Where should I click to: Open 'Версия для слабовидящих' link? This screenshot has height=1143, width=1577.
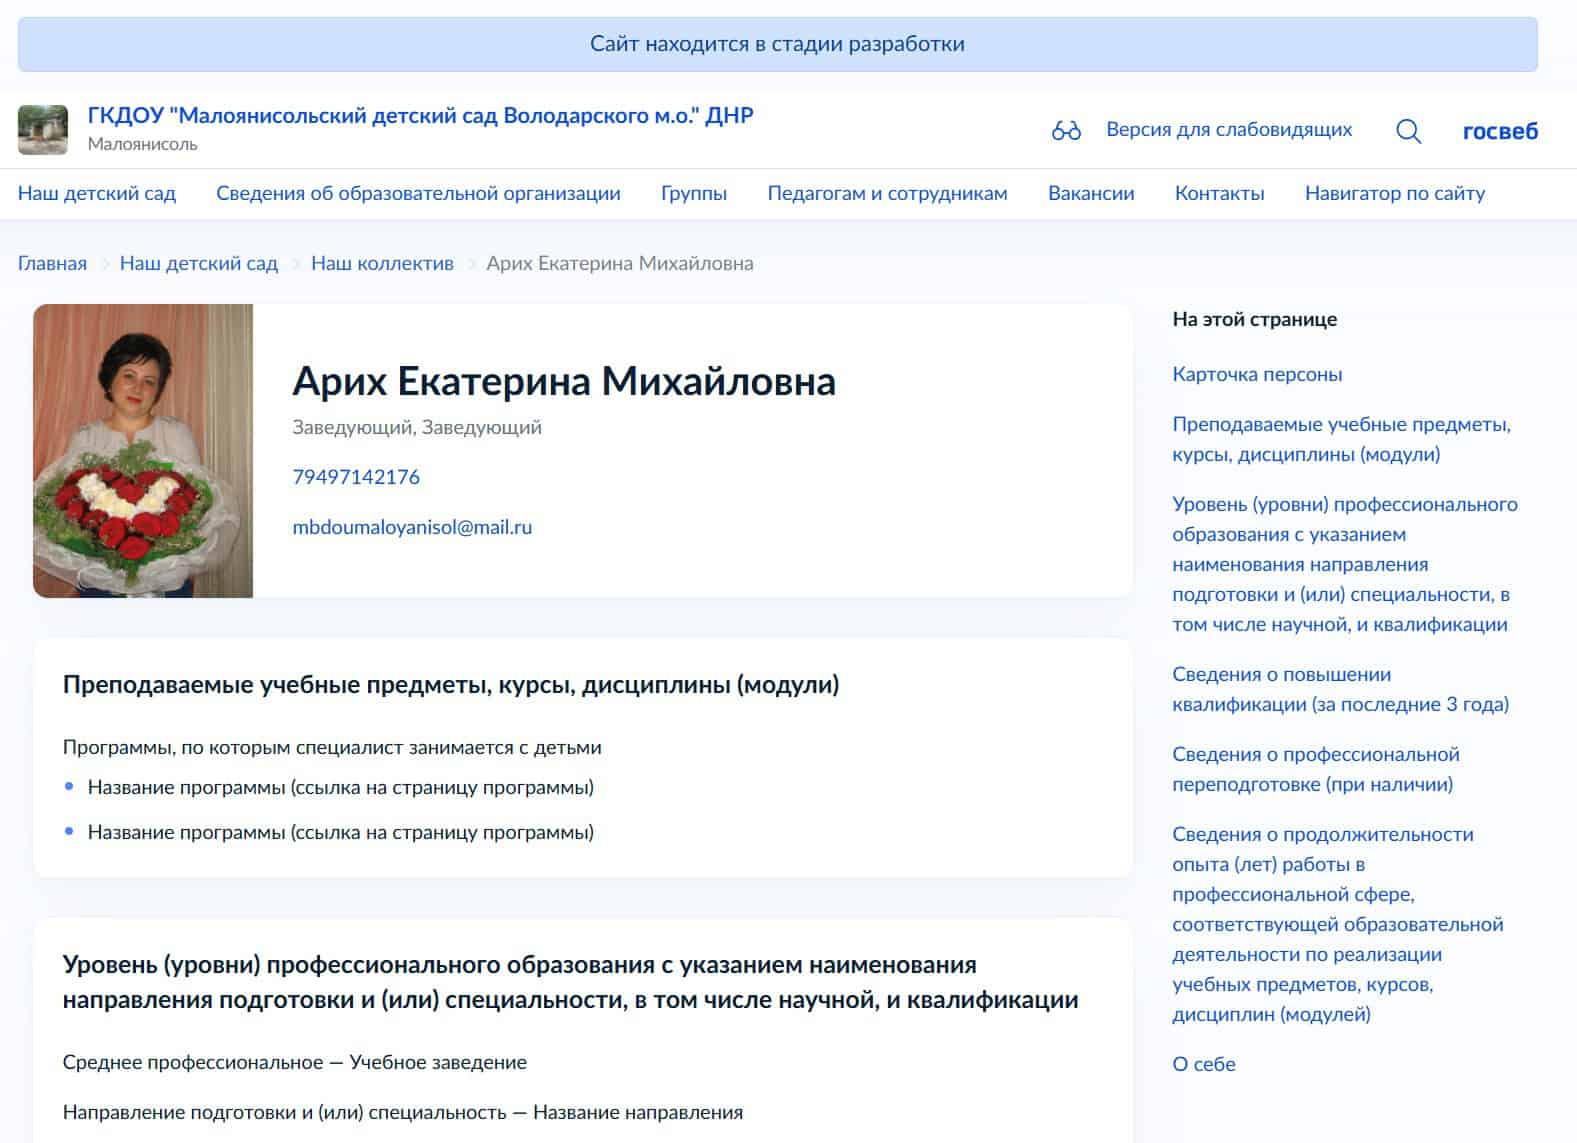pyautogui.click(x=1228, y=129)
